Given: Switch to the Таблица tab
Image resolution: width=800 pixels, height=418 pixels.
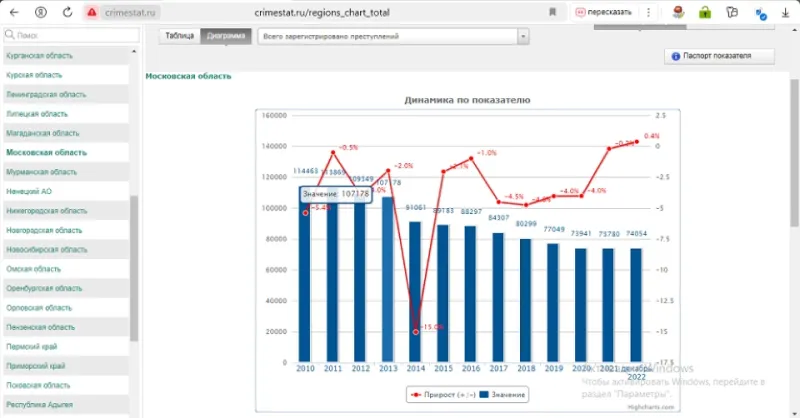Looking at the screenshot, I should click(180, 36).
